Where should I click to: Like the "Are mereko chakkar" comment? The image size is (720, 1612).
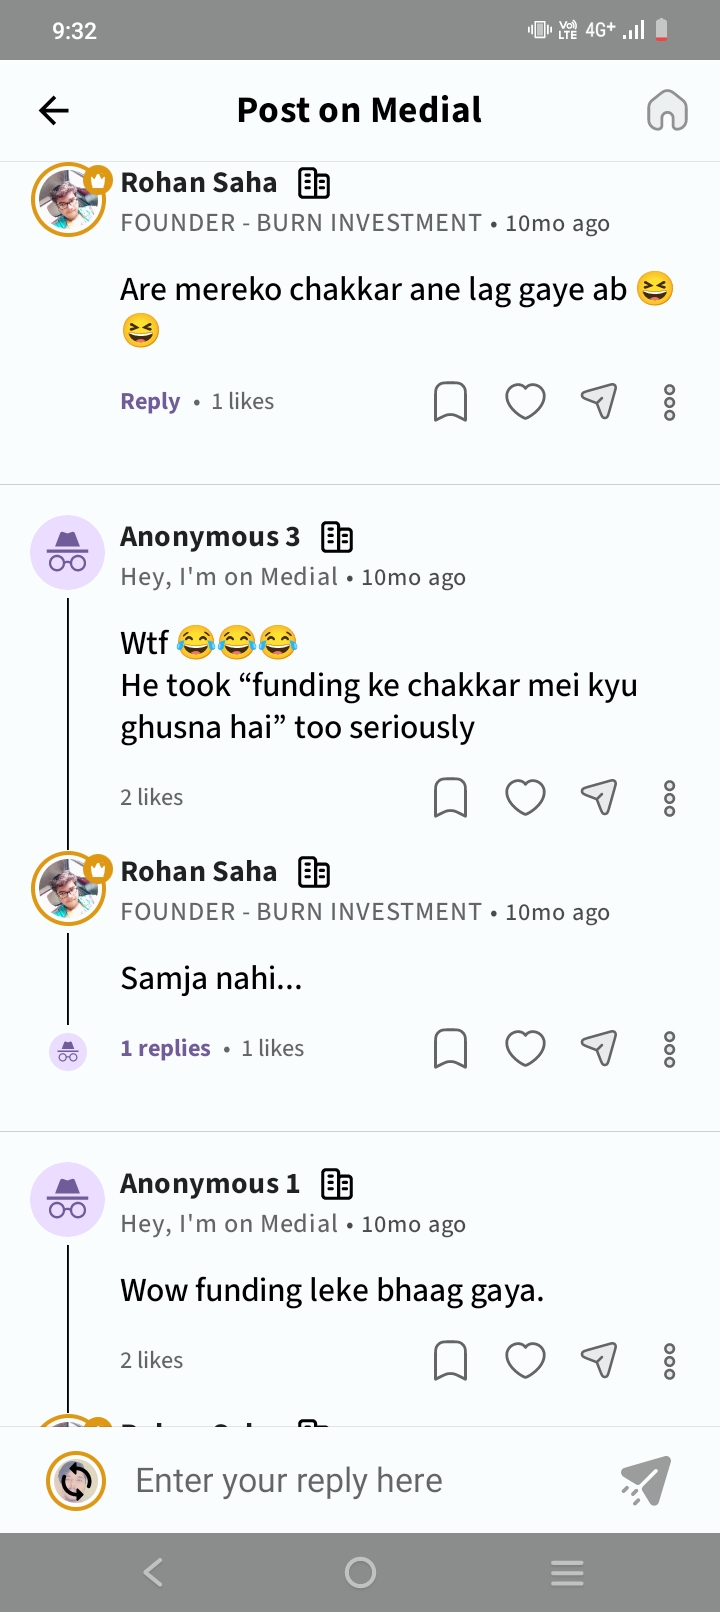pos(525,402)
